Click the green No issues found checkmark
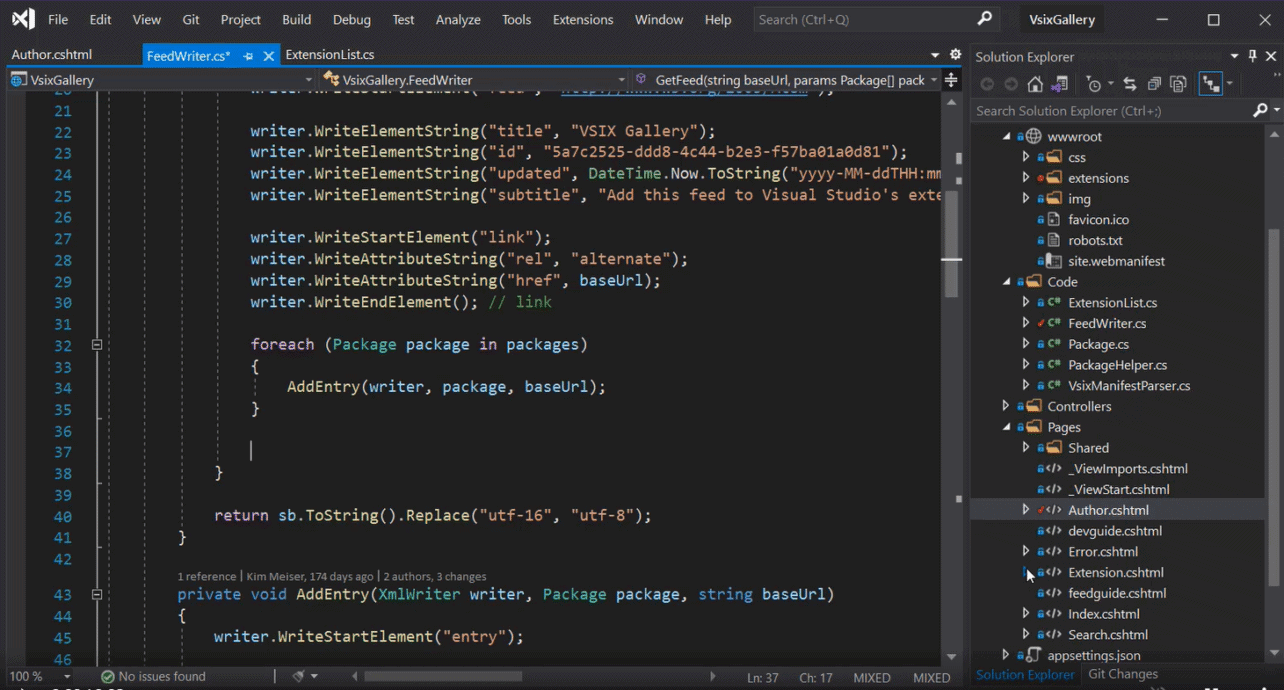1284x690 pixels. (108, 677)
